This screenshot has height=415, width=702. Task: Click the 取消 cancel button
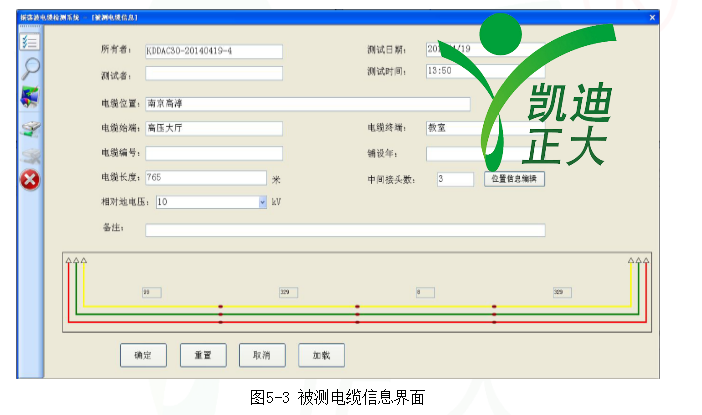[x=262, y=354]
